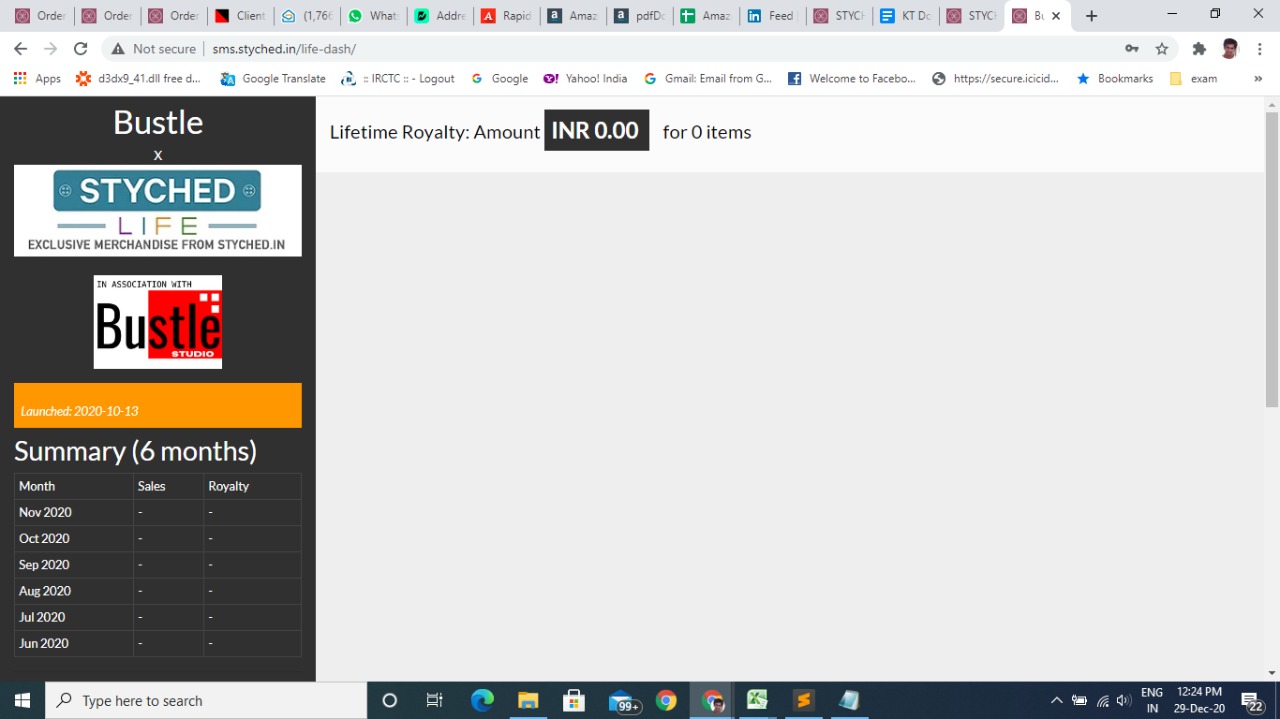1280x719 pixels.
Task: Open the exam bookmarks folder
Action: tap(1193, 78)
